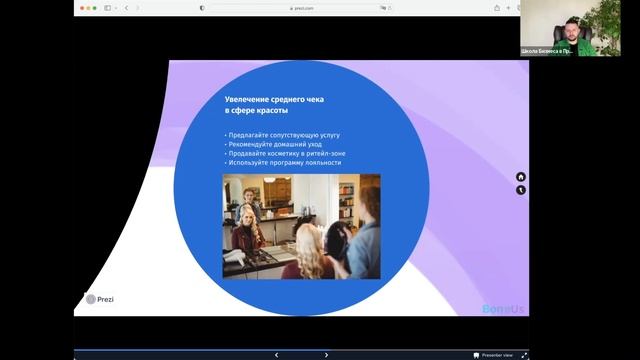The width and height of the screenshot is (640, 360).
Task: Click the Prezi logo on the slide
Action: pos(100,299)
